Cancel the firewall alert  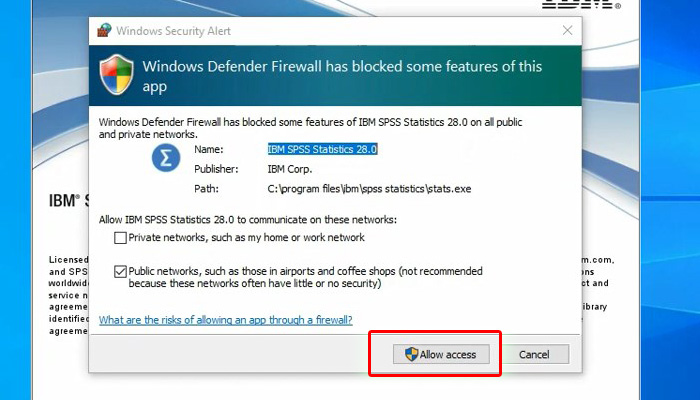pos(534,354)
